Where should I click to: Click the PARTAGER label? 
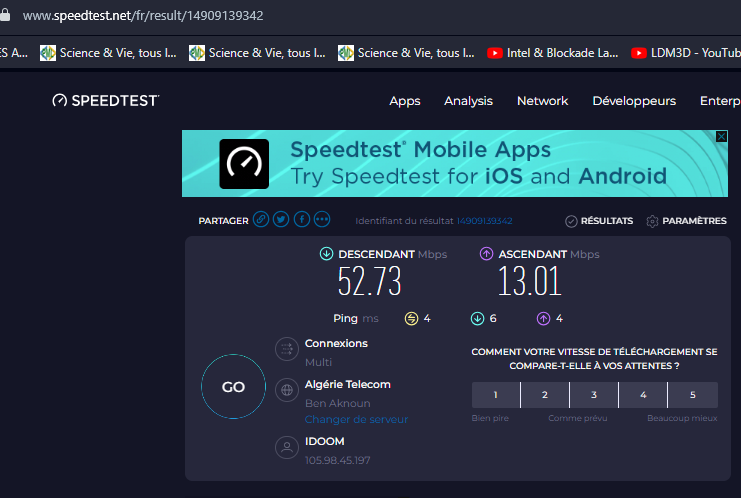coord(224,221)
